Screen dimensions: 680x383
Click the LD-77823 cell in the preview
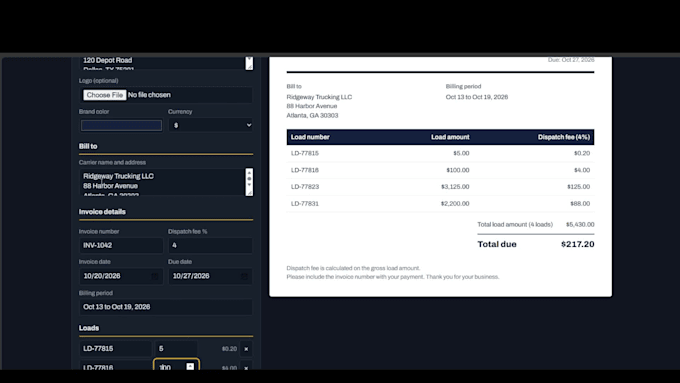(x=305, y=187)
